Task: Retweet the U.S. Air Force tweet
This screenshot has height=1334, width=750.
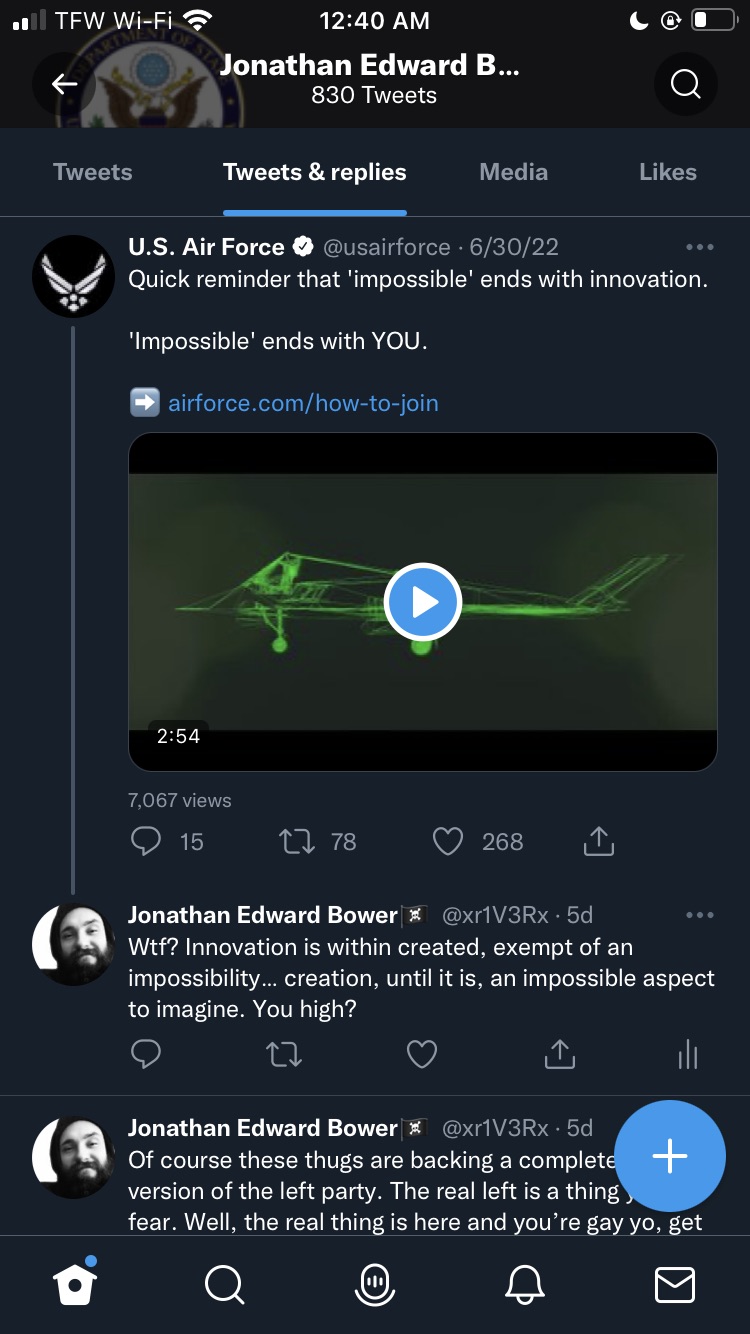Action: pos(296,841)
